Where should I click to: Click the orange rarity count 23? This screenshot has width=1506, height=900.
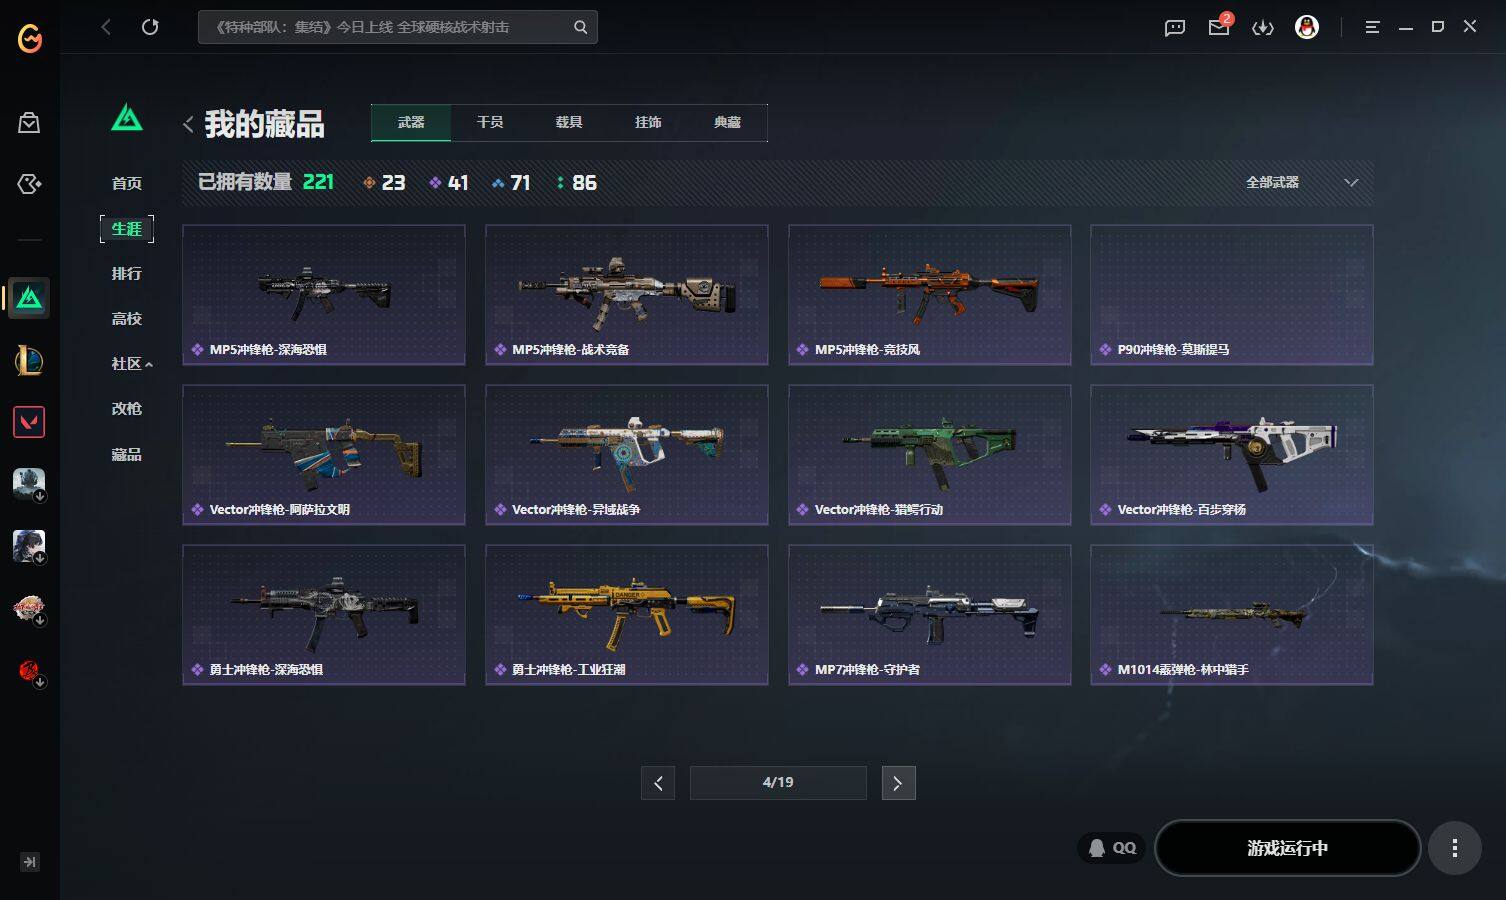[x=384, y=183]
